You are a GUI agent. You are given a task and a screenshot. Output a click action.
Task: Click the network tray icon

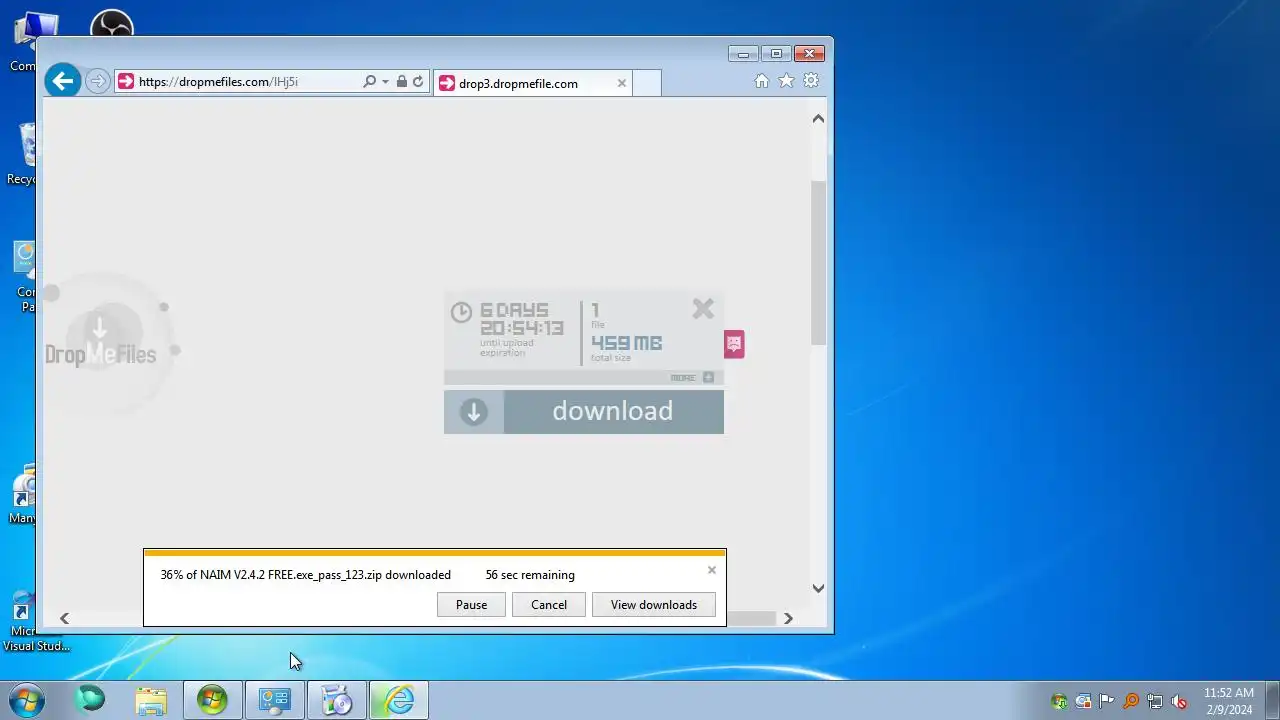(x=1155, y=701)
